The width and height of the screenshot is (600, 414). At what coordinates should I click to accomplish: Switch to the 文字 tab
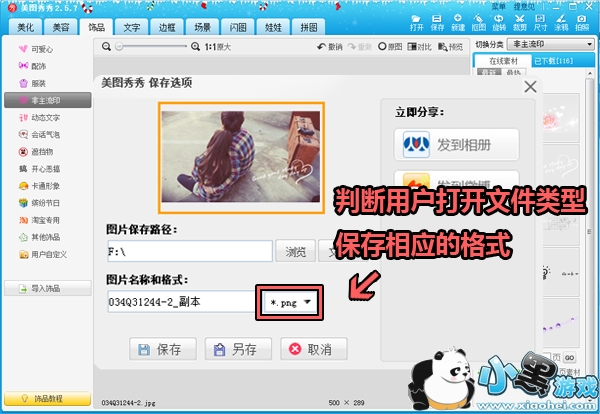tap(132, 27)
